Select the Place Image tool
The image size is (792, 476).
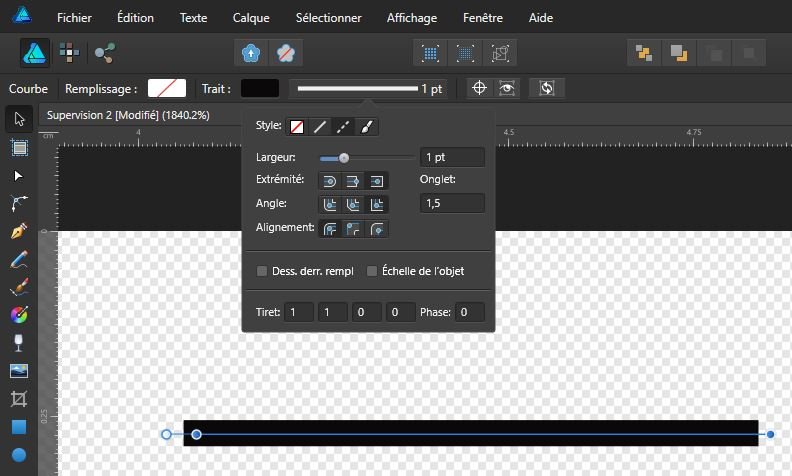click(x=19, y=371)
